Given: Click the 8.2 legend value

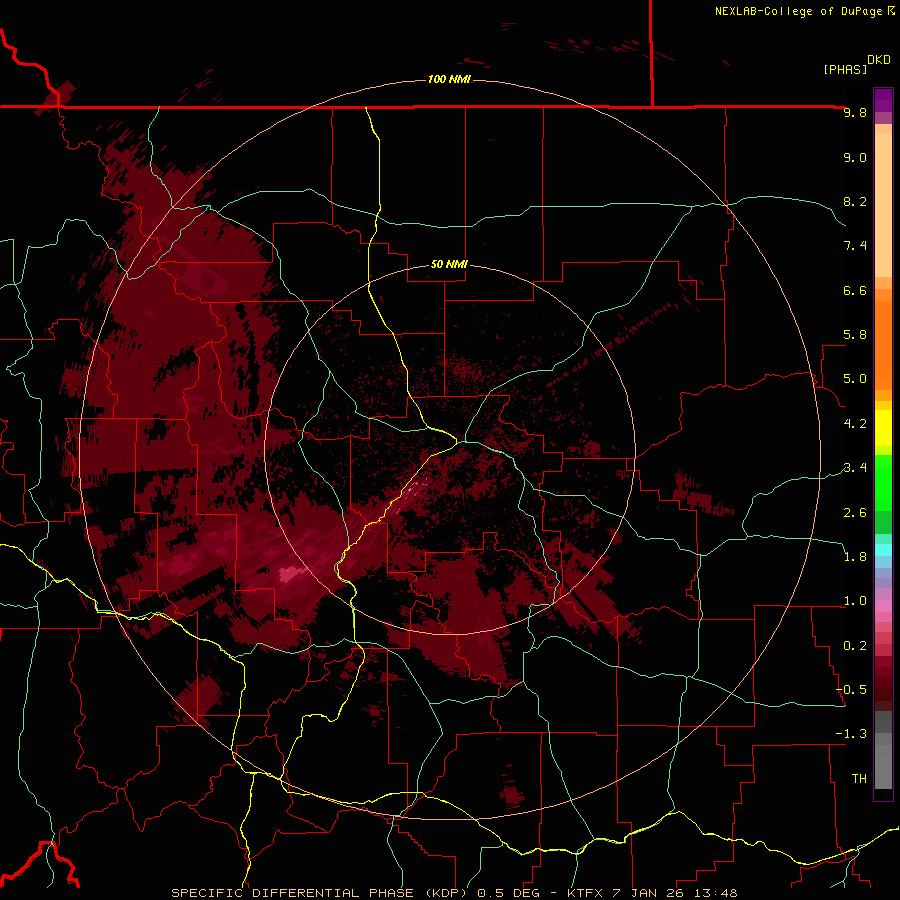Looking at the screenshot, I should pos(855,201).
